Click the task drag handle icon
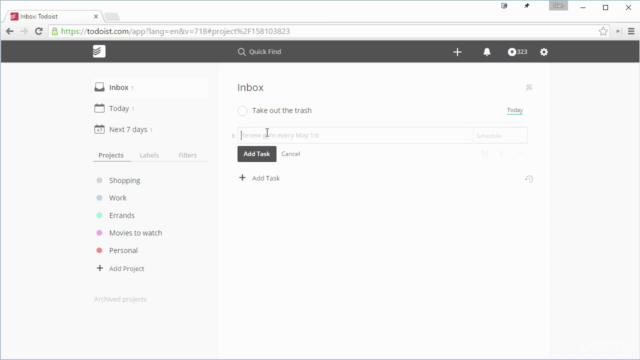 (x=233, y=136)
